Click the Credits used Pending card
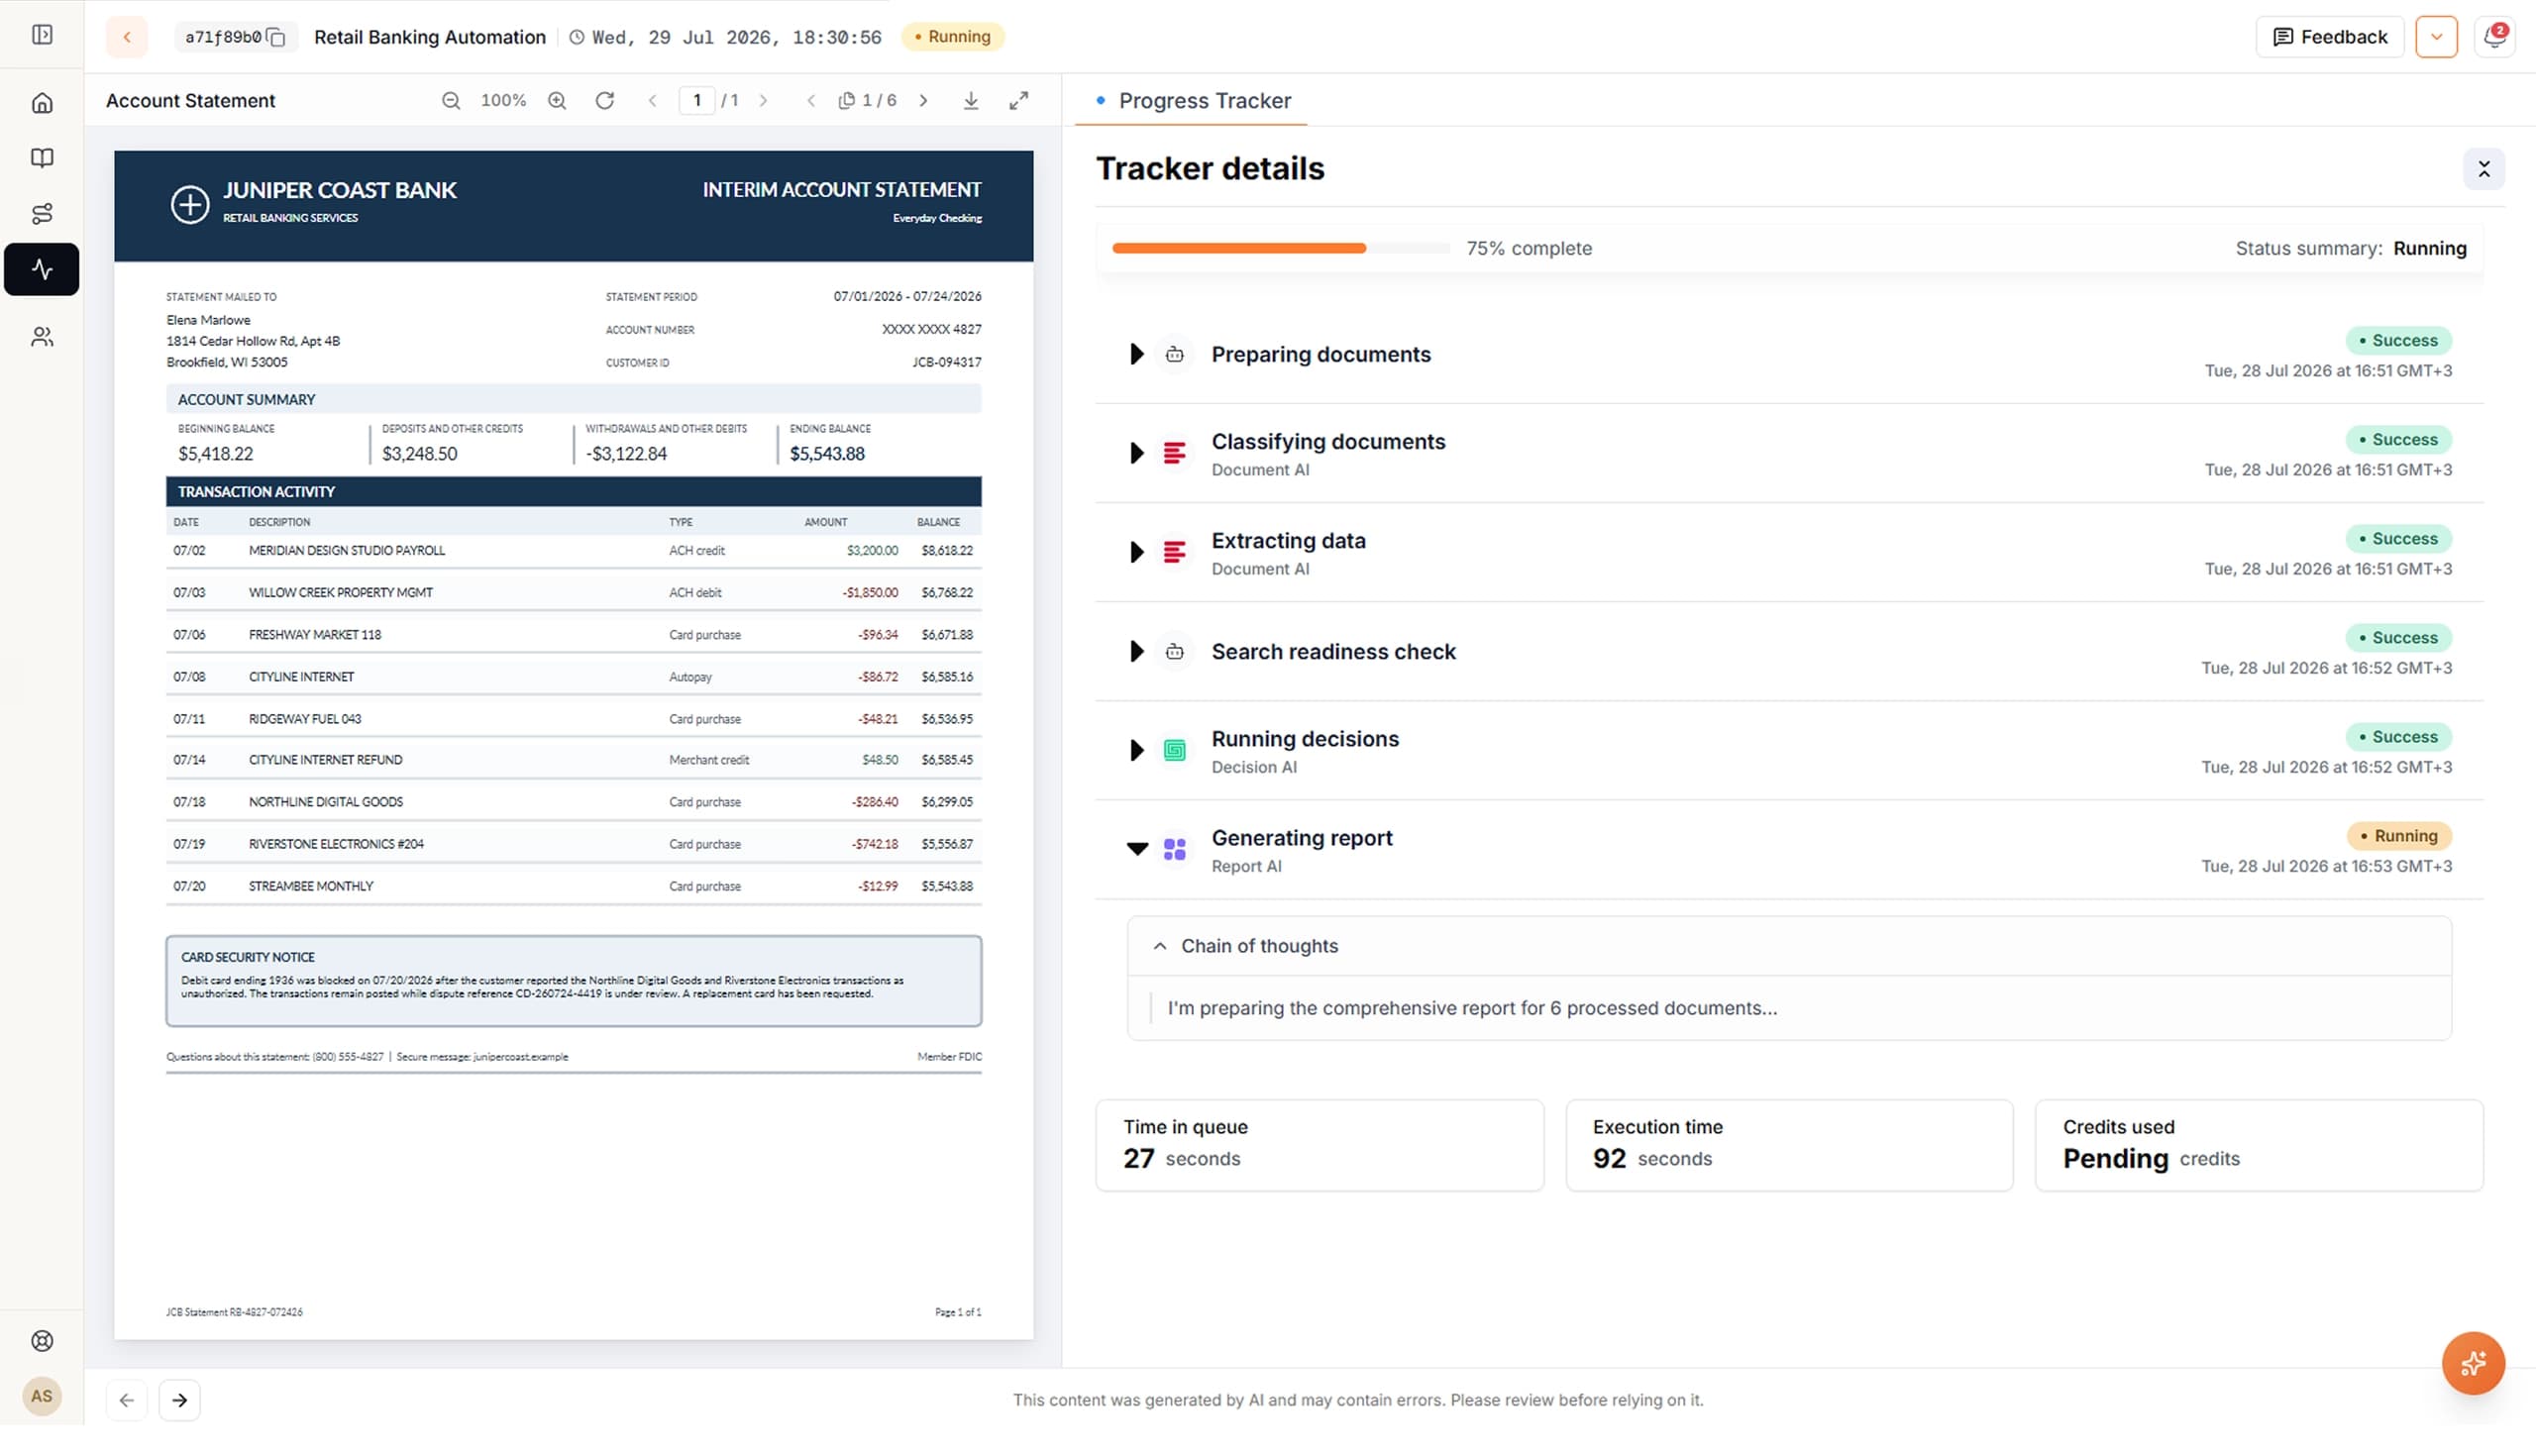The width and height of the screenshot is (2536, 1456). tap(2259, 1145)
